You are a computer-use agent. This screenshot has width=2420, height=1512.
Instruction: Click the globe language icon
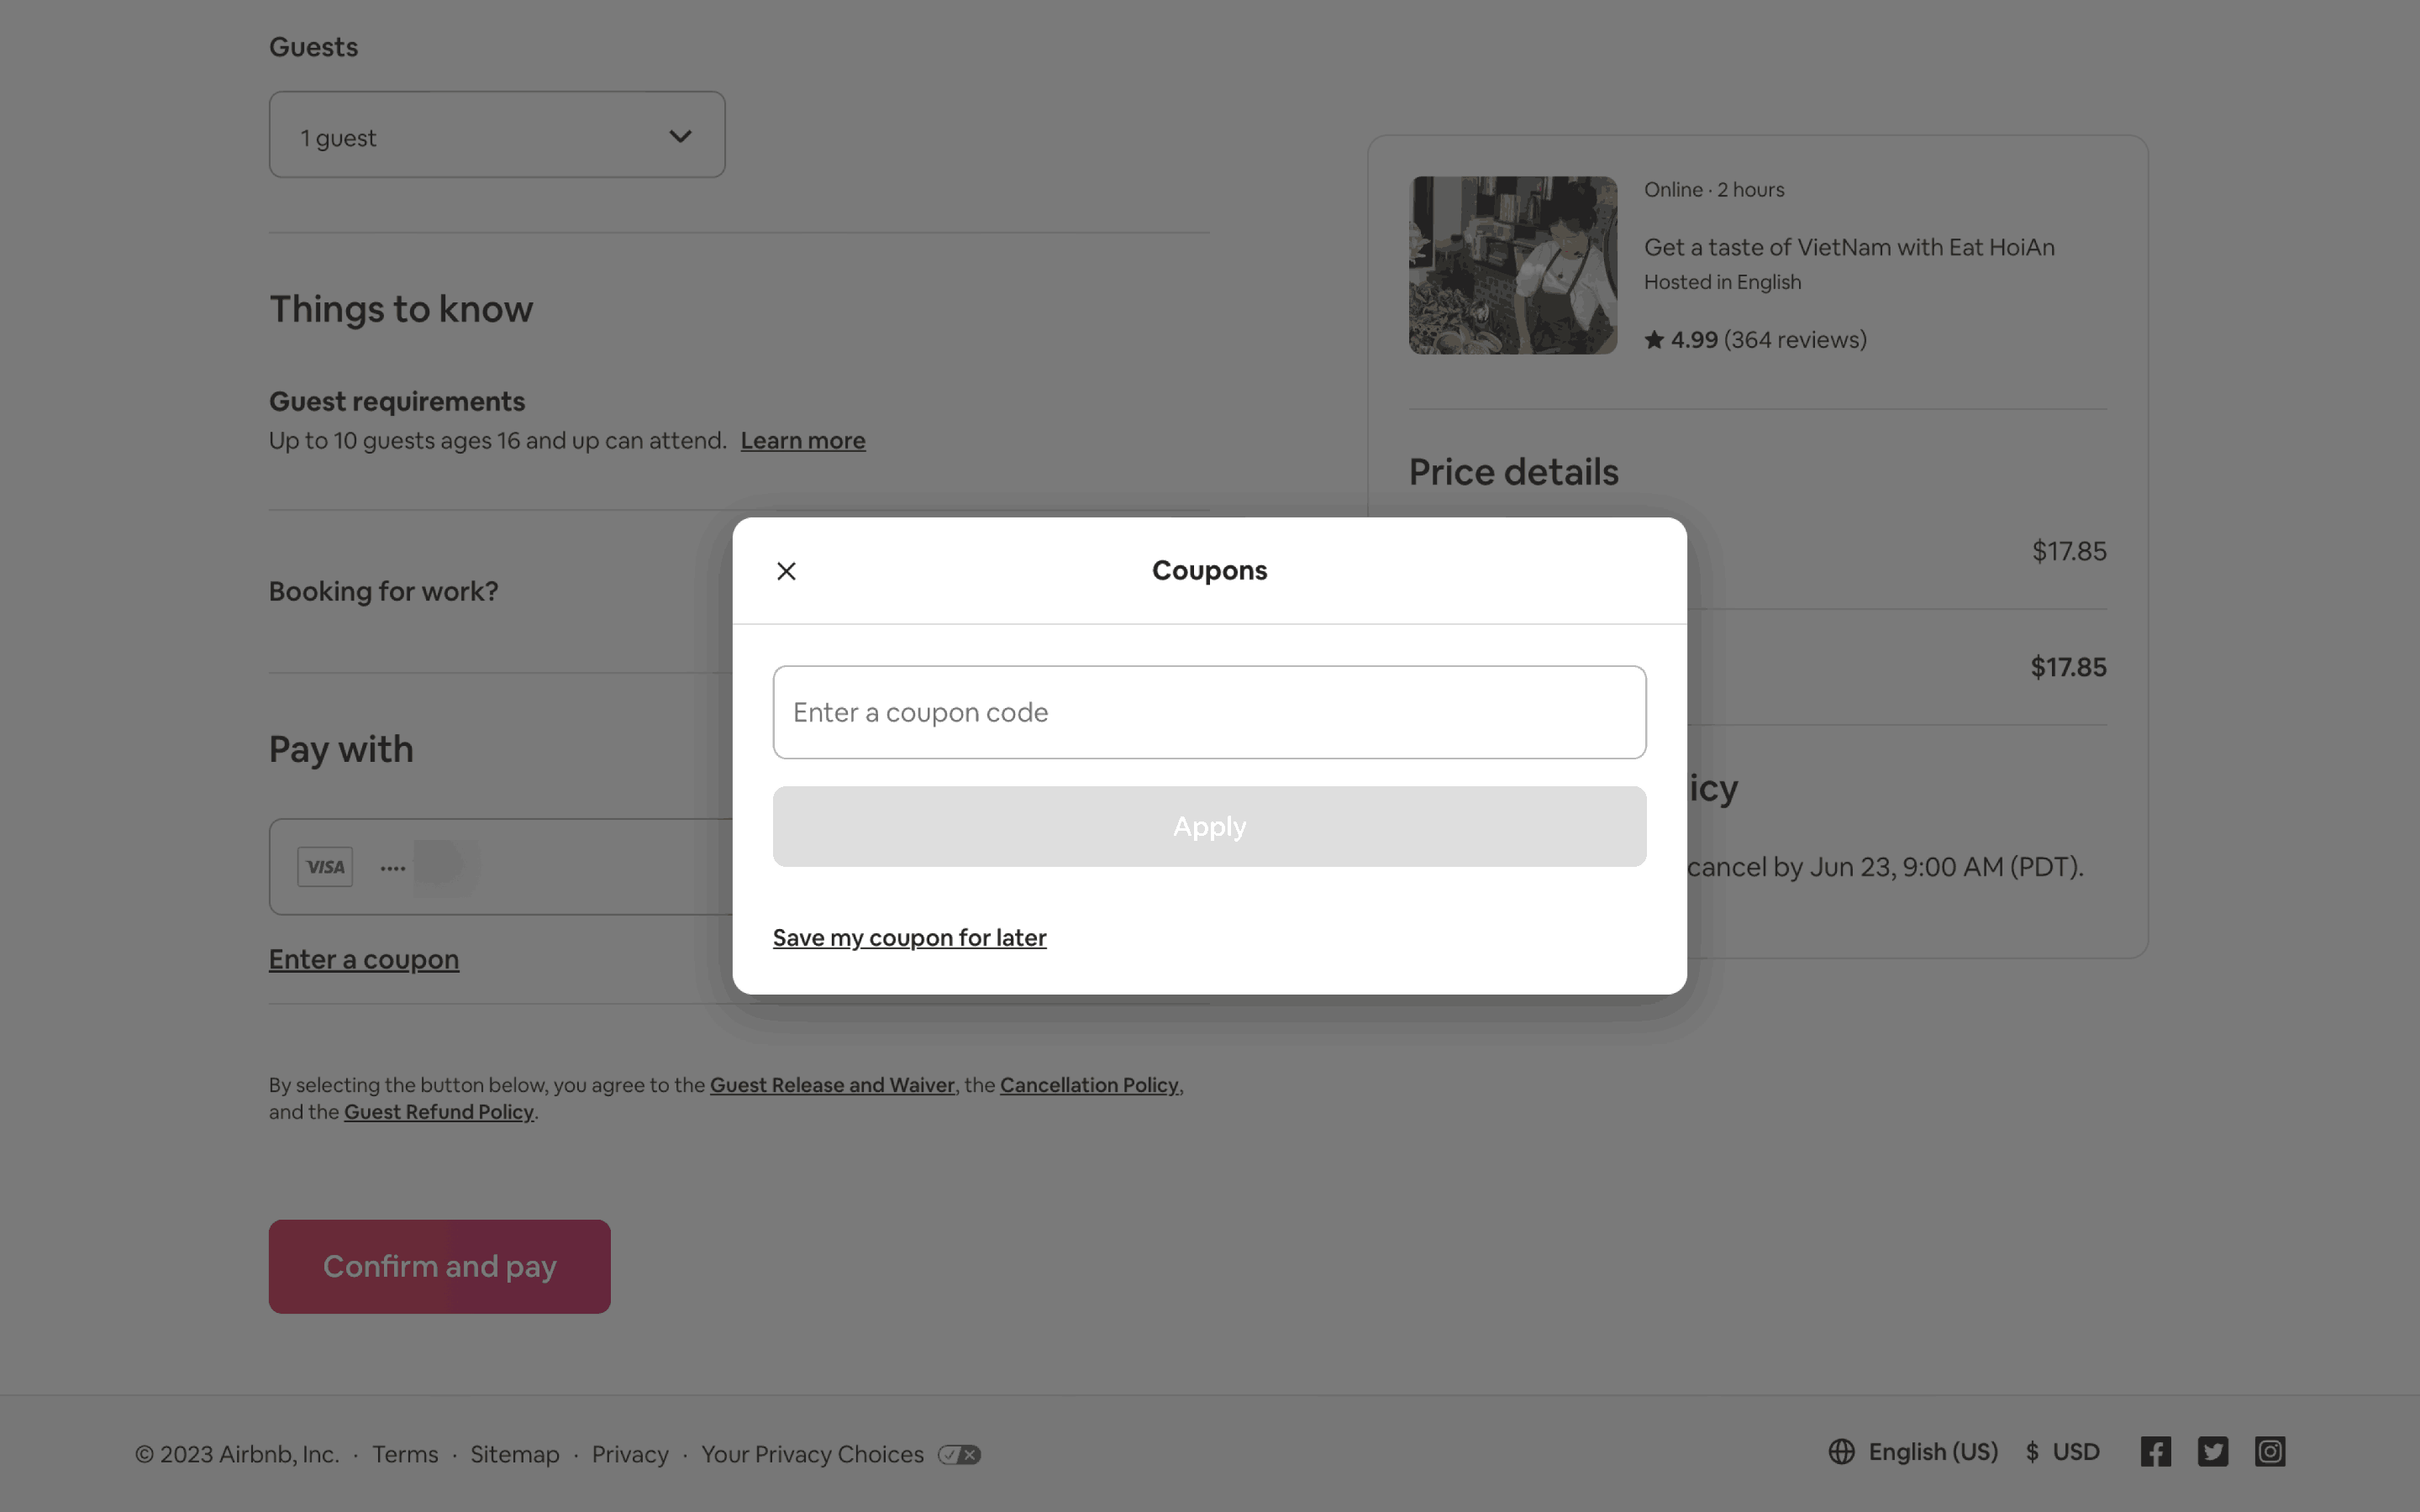1841,1452
